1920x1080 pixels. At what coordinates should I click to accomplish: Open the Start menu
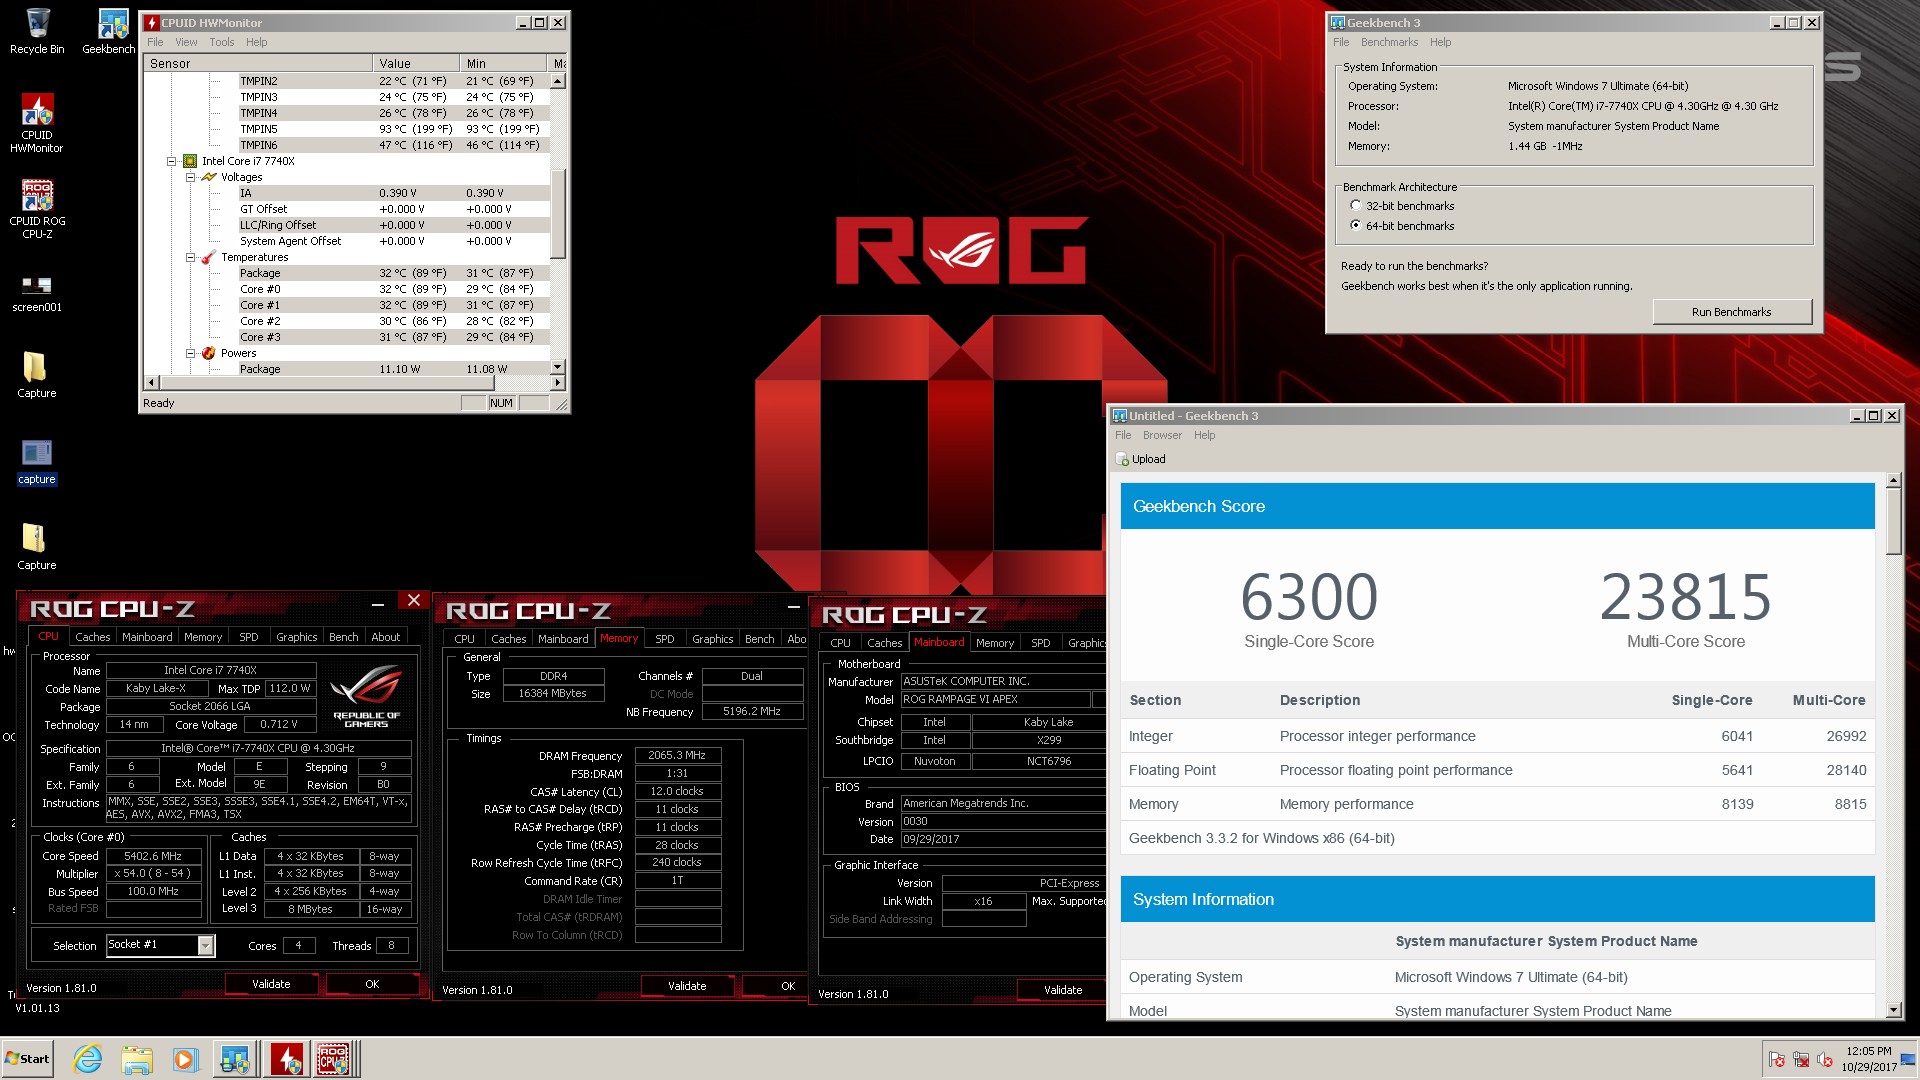tap(27, 1059)
